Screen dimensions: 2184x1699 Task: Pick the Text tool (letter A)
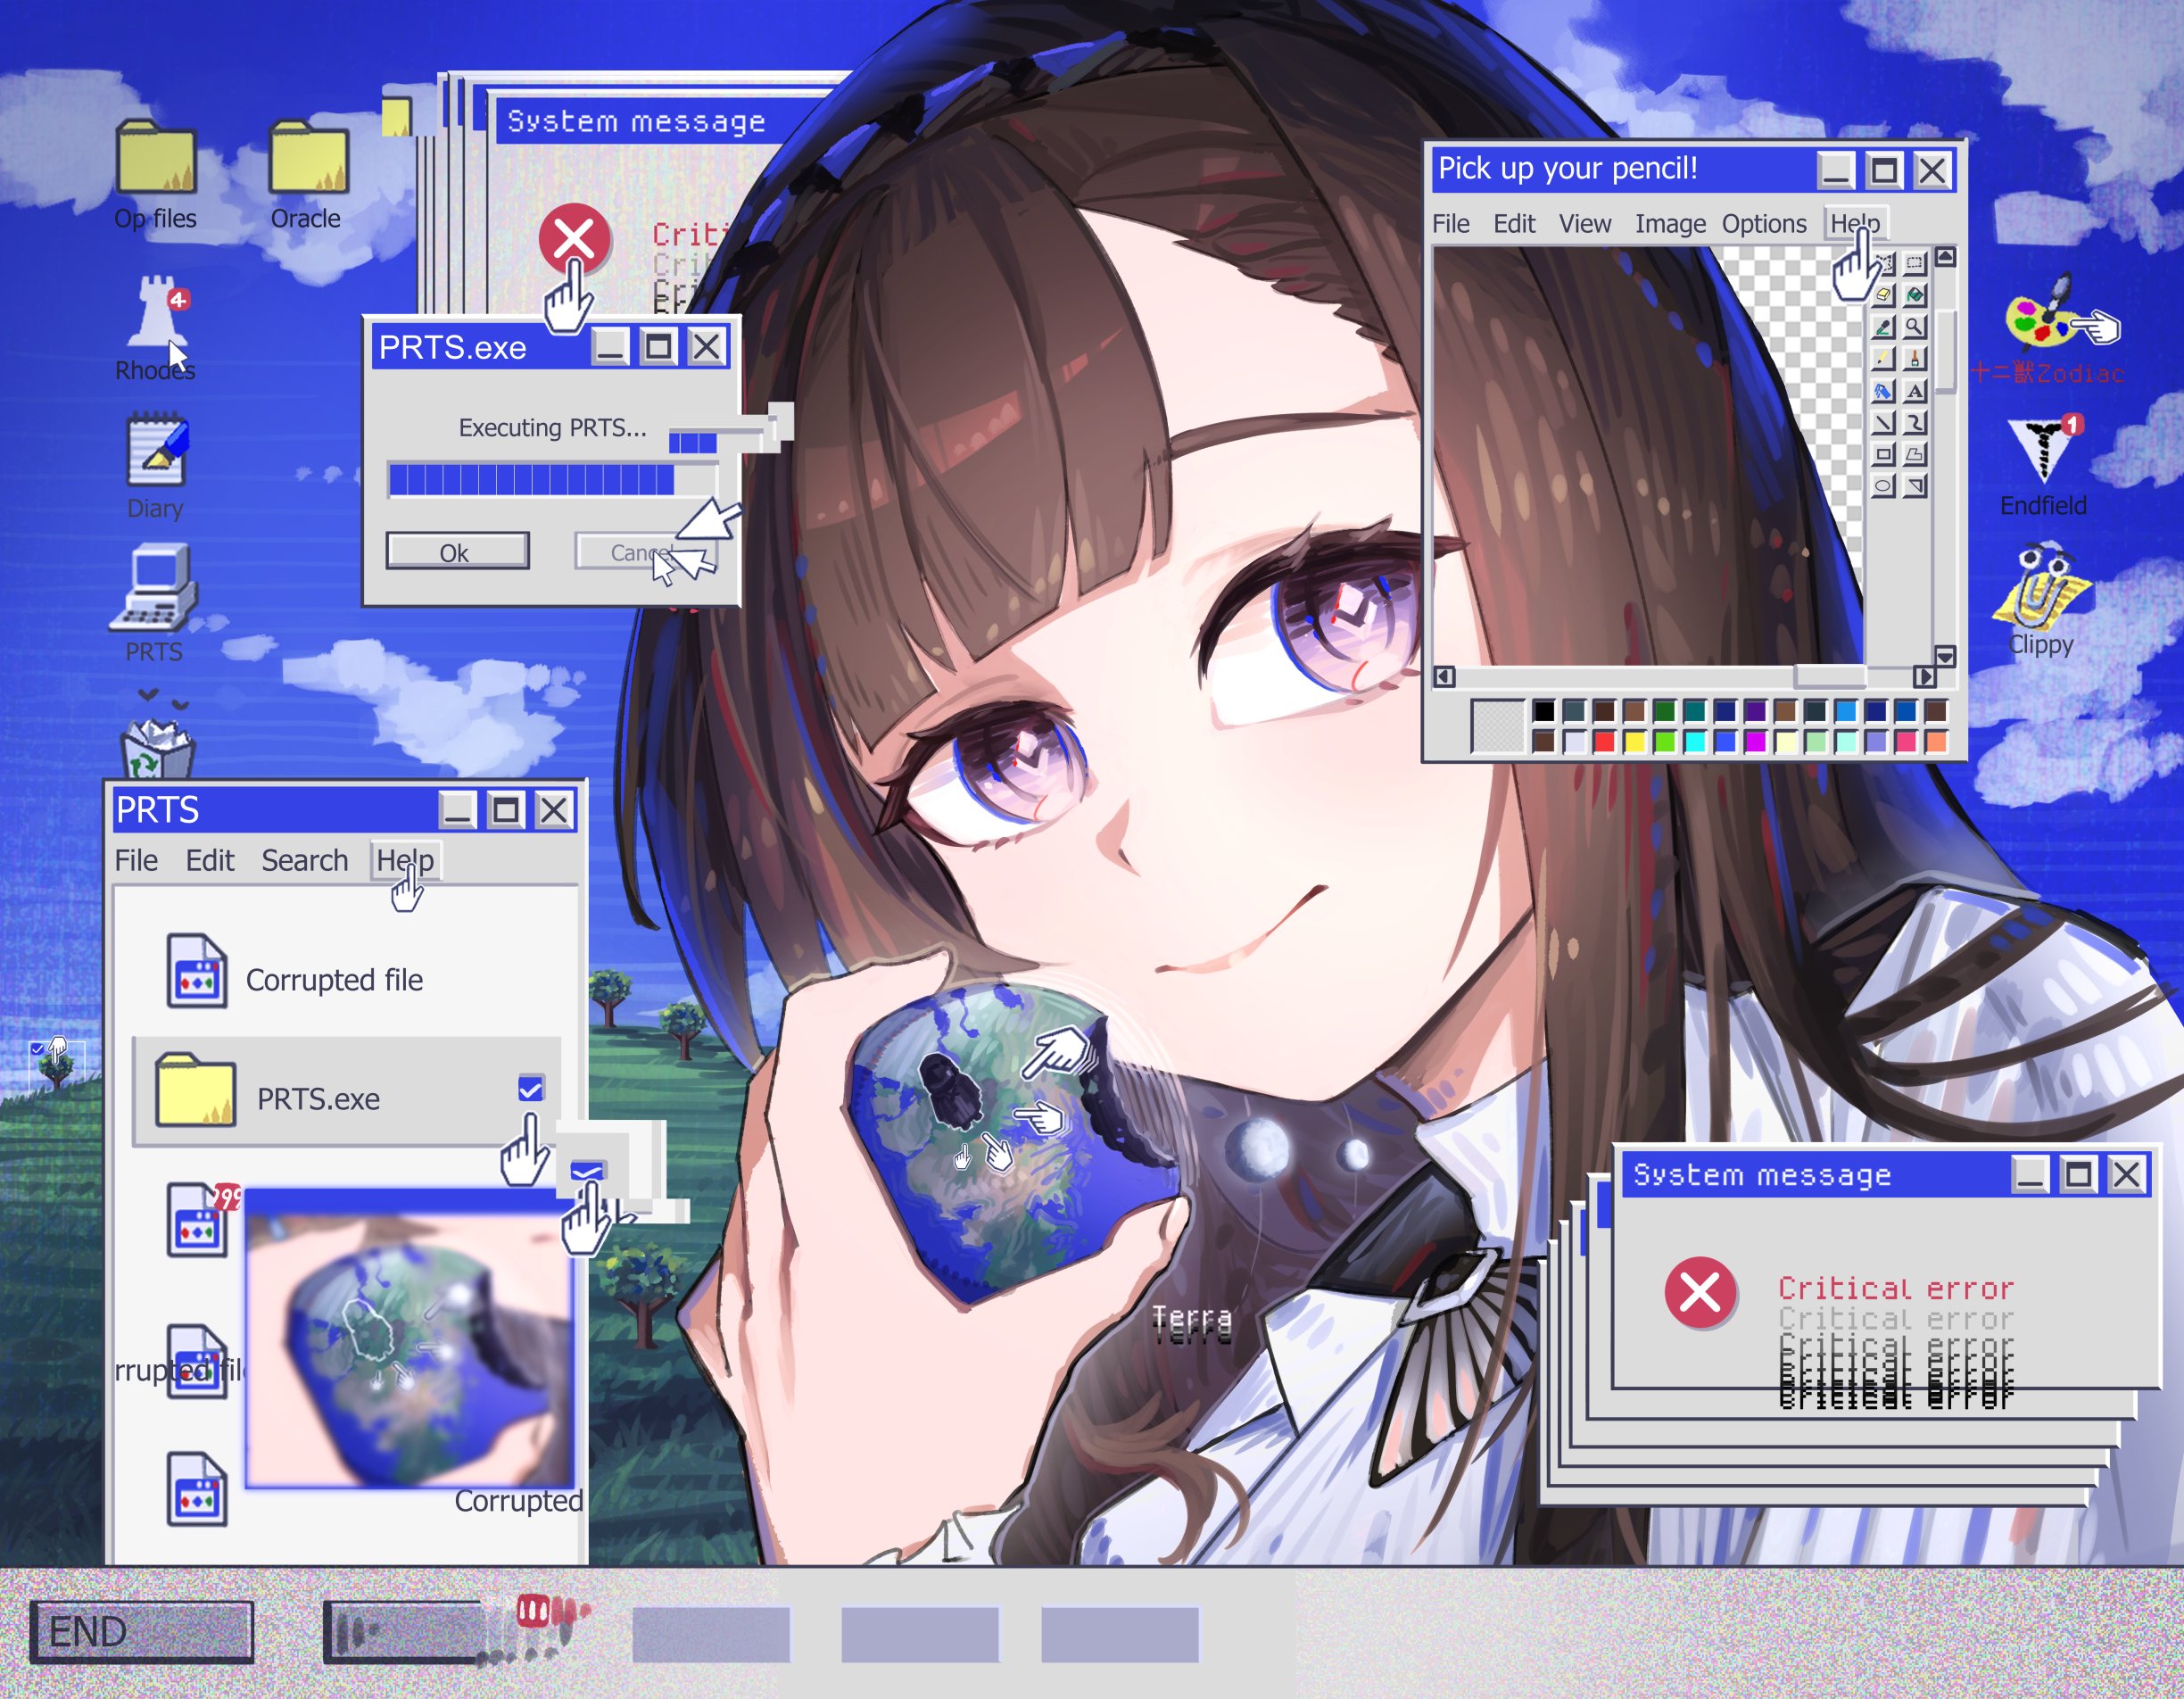(1914, 391)
